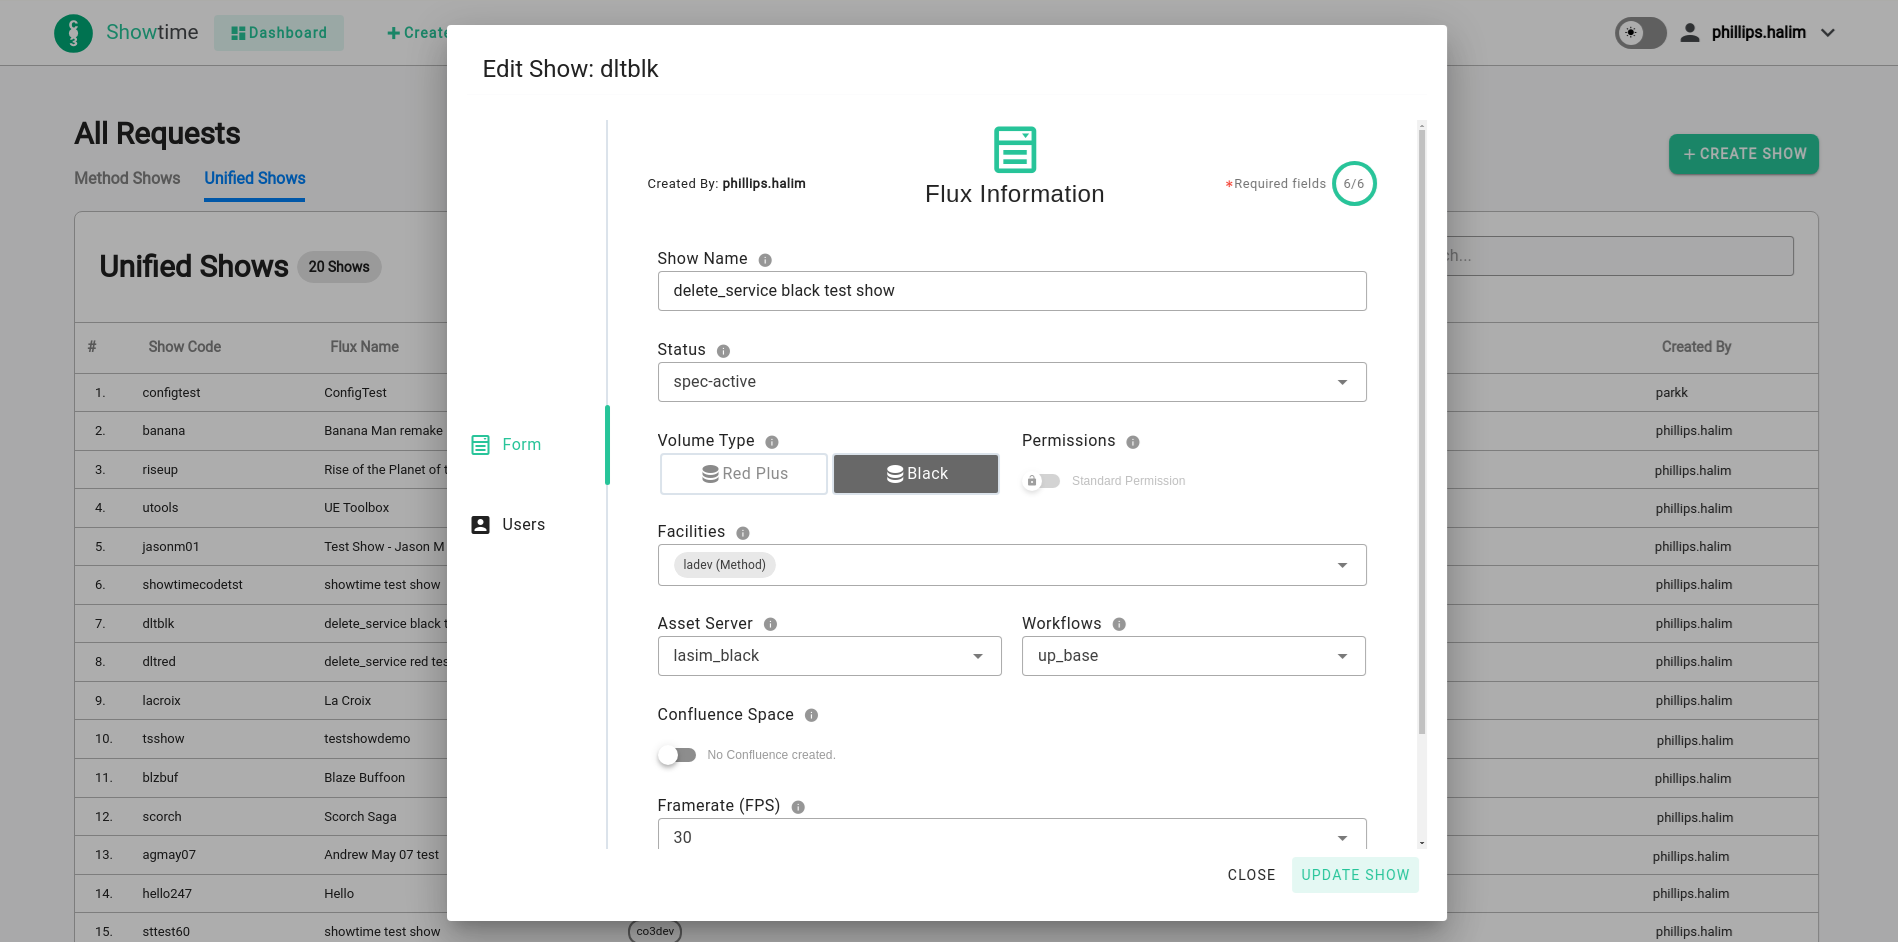The width and height of the screenshot is (1898, 942).
Task: Click info icon next to Volume Type
Action: pyautogui.click(x=772, y=442)
